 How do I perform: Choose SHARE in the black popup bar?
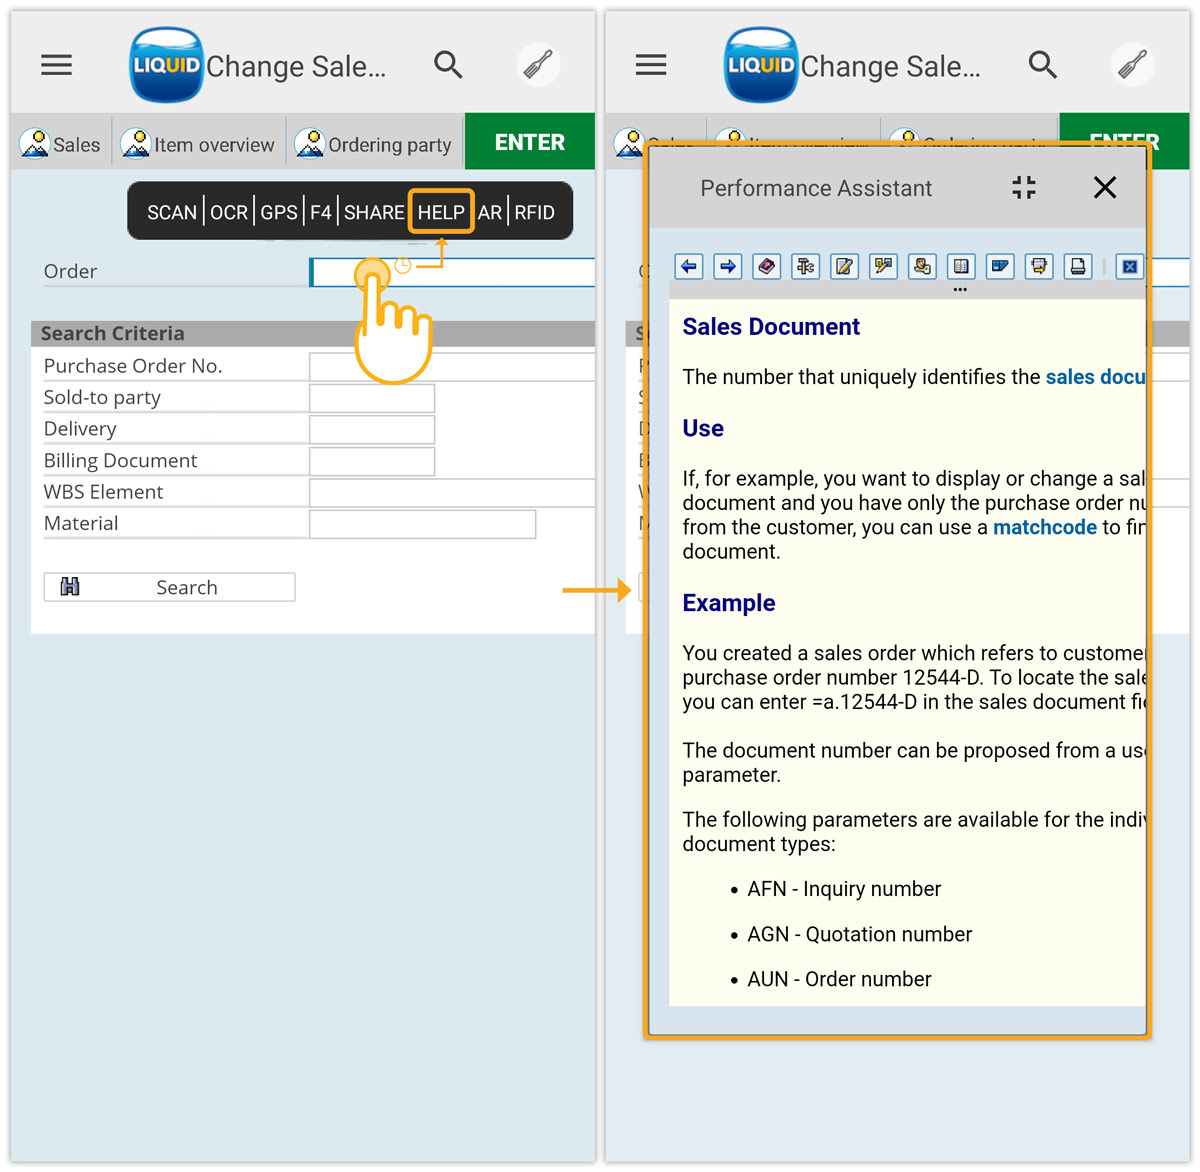[374, 212]
